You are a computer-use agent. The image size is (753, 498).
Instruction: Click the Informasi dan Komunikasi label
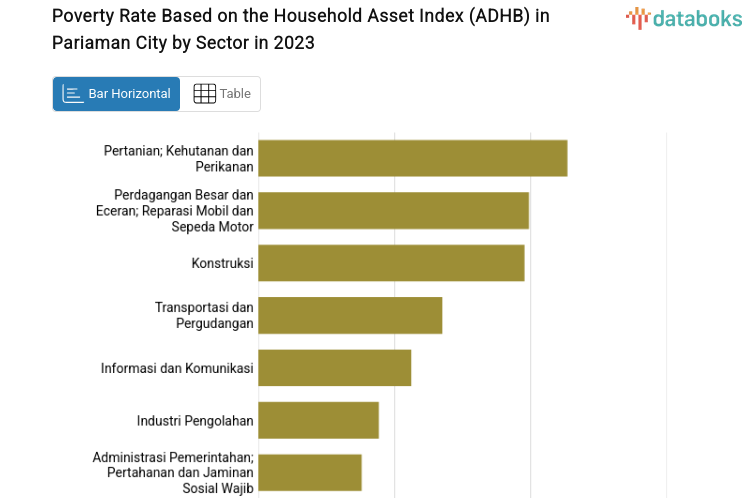177,368
